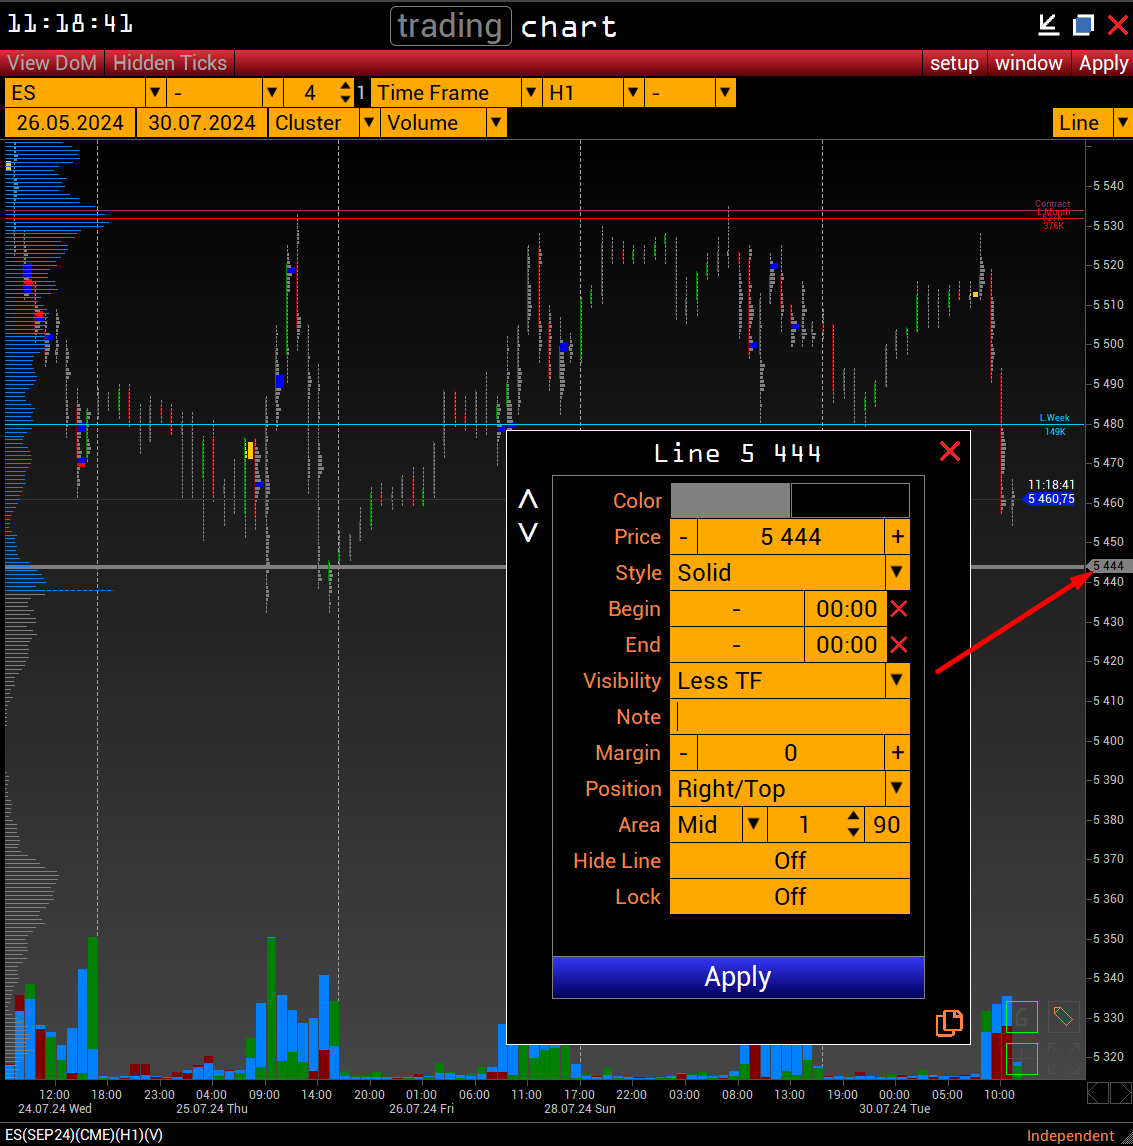Open the Style Solid dropdown
Screen dimensions: 1133x1146
[x=897, y=573]
